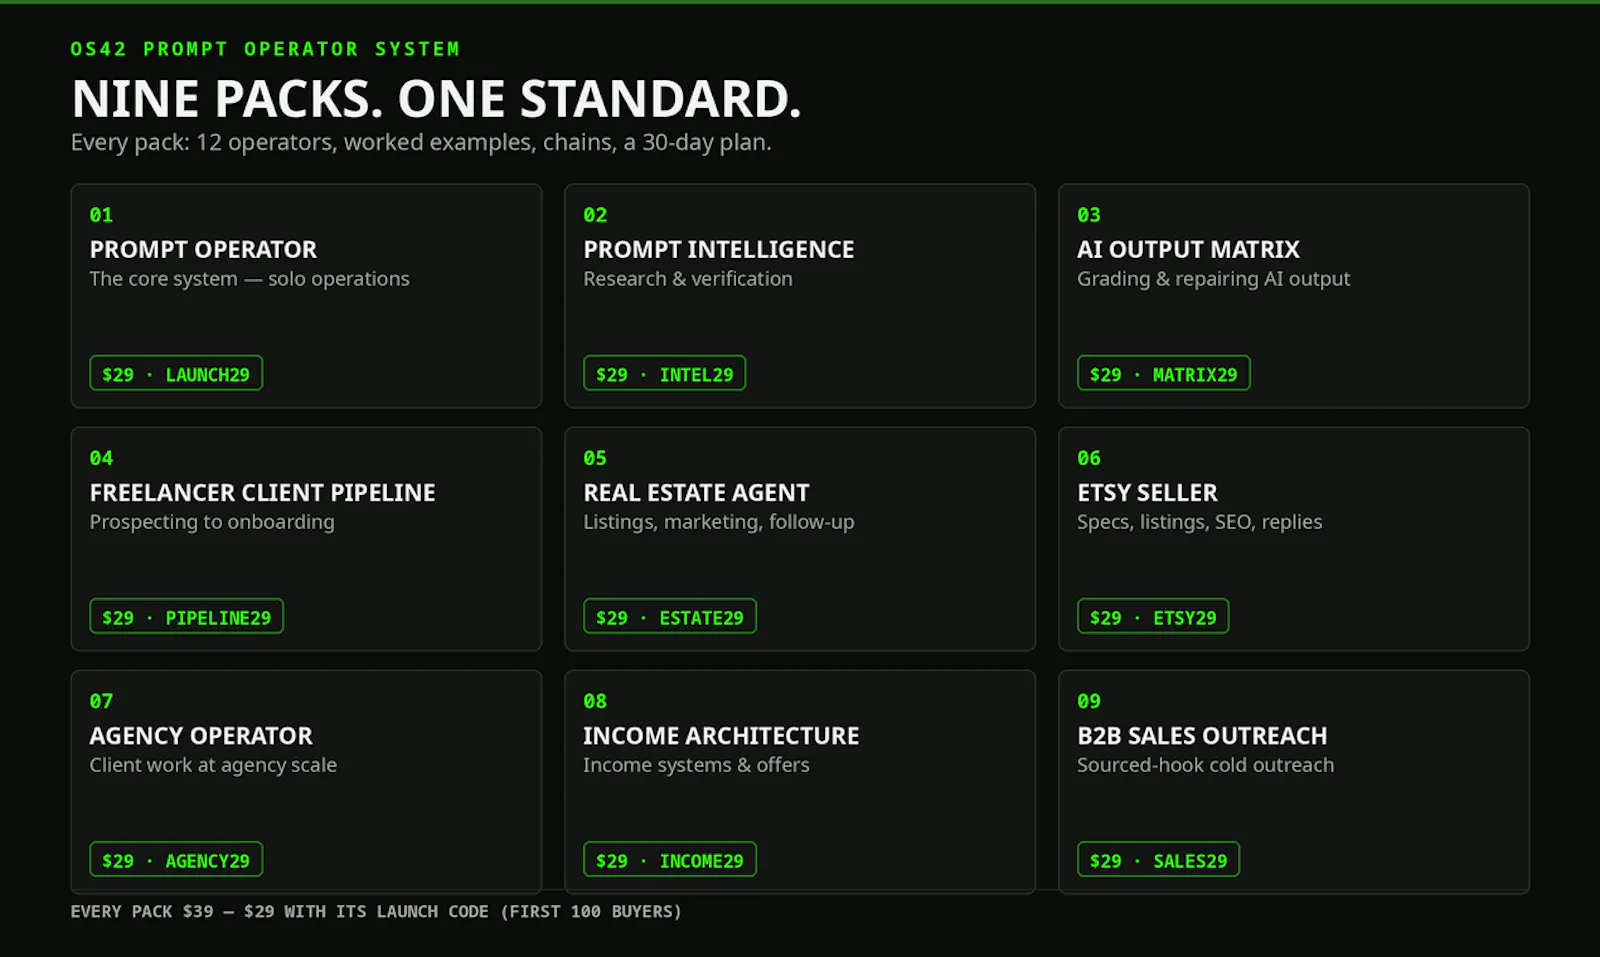Click the 'Every pack: 12 operators' subtitle
Image resolution: width=1600 pixels, height=957 pixels.
[x=421, y=142]
